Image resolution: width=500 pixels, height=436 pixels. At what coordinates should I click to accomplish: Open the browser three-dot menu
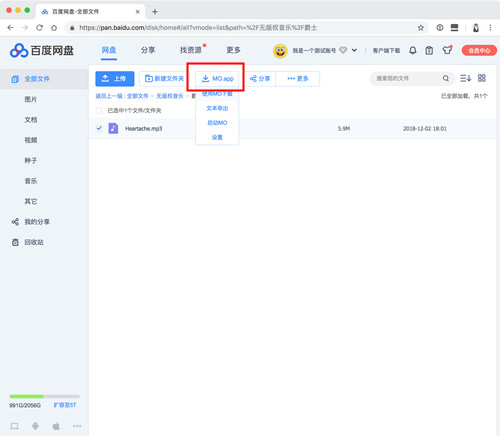[490, 28]
